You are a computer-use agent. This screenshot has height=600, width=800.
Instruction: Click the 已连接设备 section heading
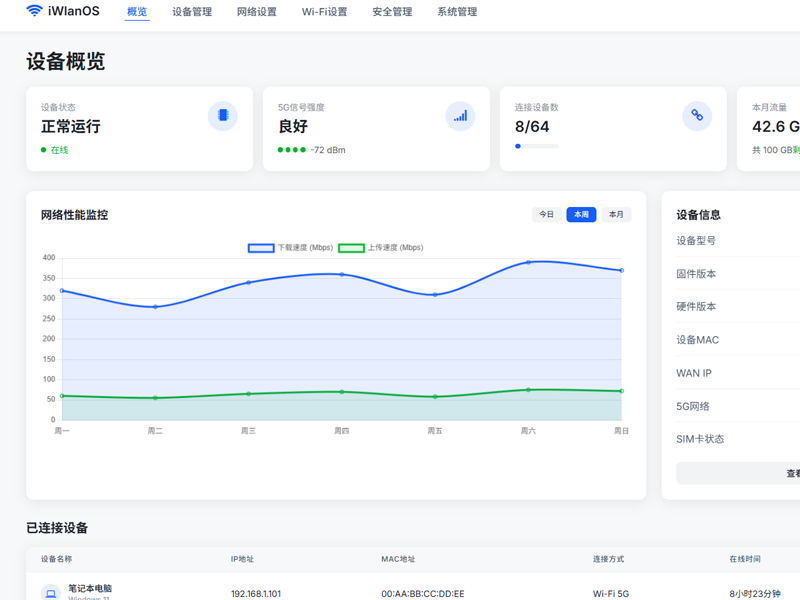(57, 528)
